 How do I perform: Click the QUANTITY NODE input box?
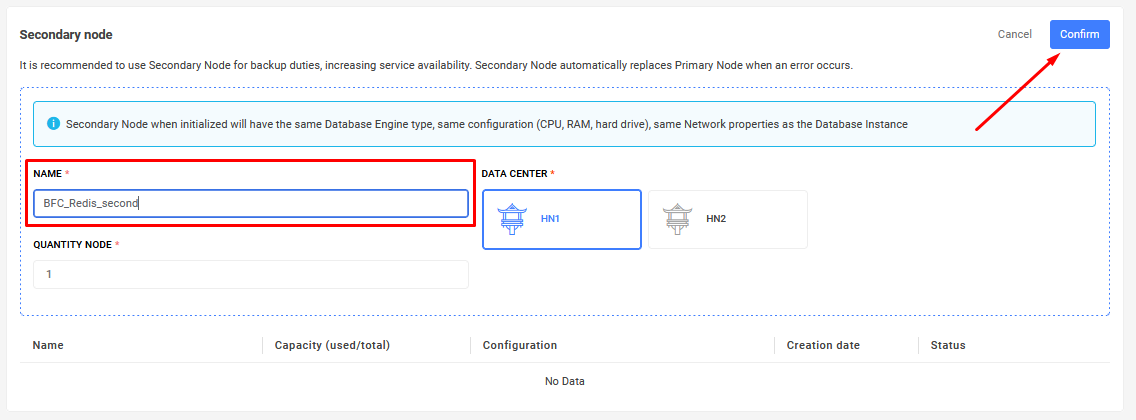(251, 274)
